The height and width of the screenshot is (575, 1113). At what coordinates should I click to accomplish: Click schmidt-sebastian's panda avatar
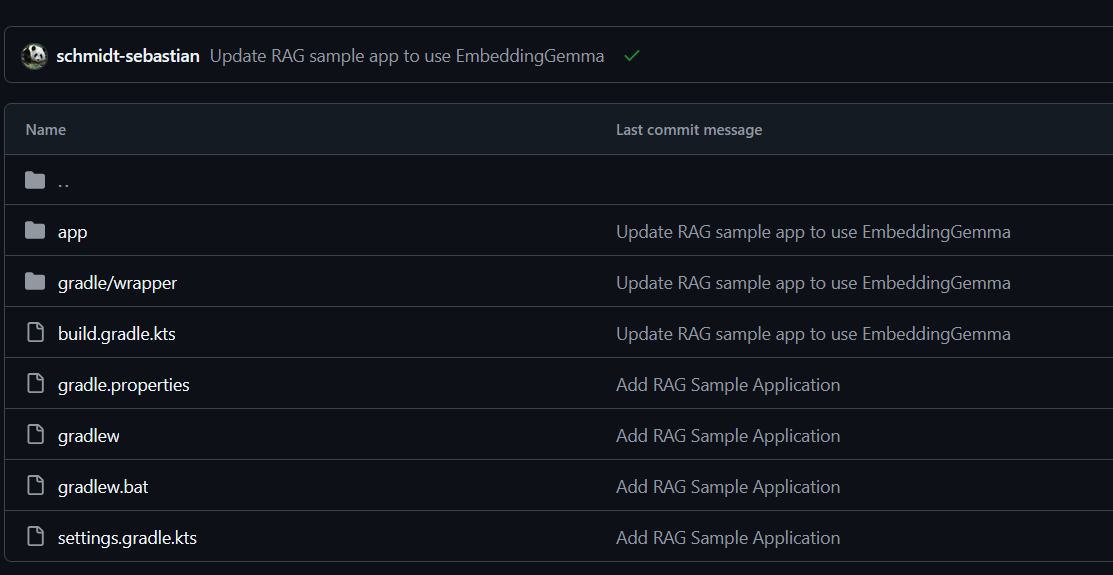click(34, 56)
